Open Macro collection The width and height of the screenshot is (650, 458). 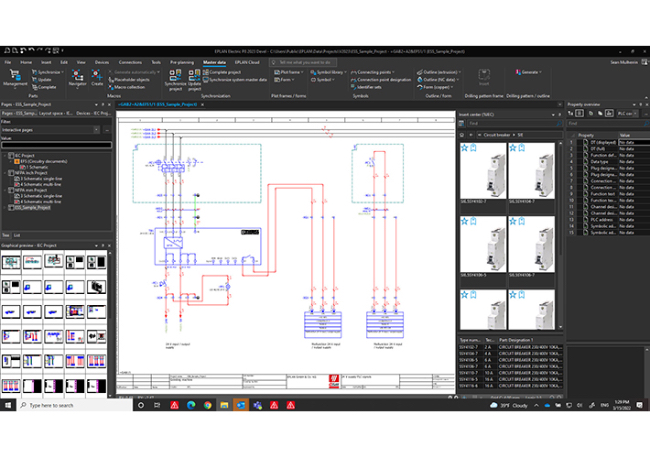[127, 87]
